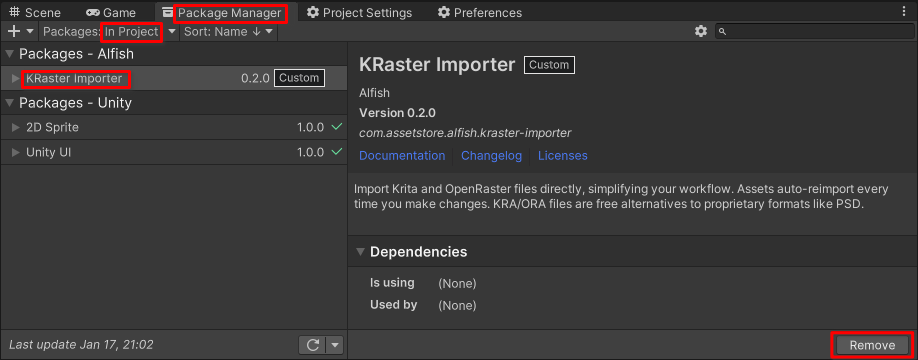Image resolution: width=918 pixels, height=360 pixels.
Task: Open the refresh button dropdown arrow
Action: tap(335, 345)
